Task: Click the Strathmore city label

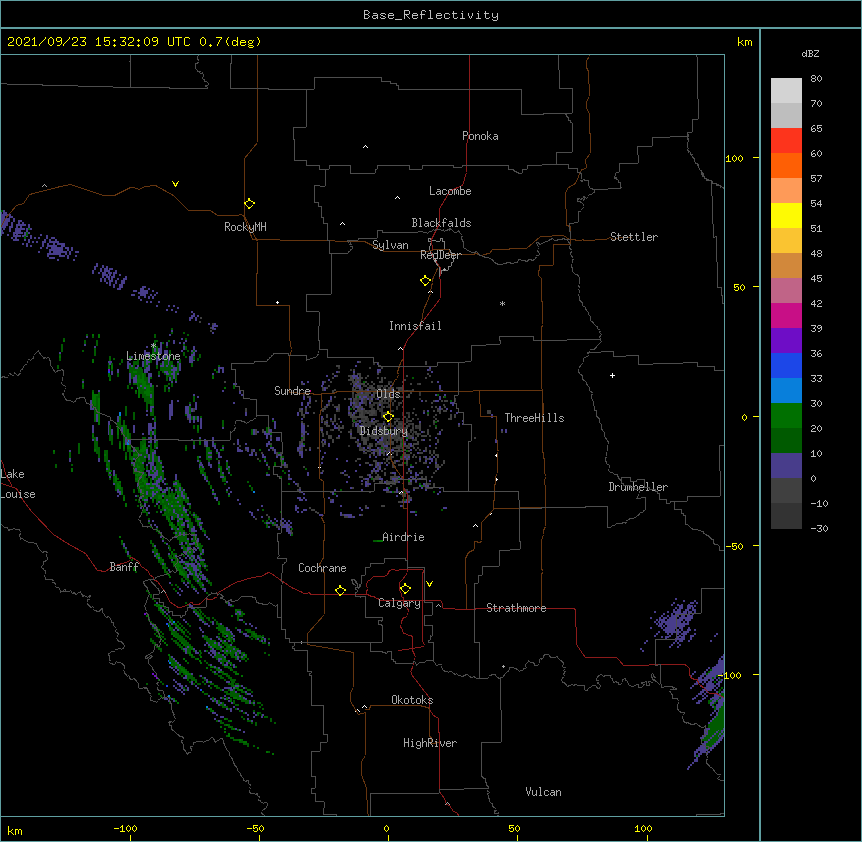Action: tap(516, 608)
